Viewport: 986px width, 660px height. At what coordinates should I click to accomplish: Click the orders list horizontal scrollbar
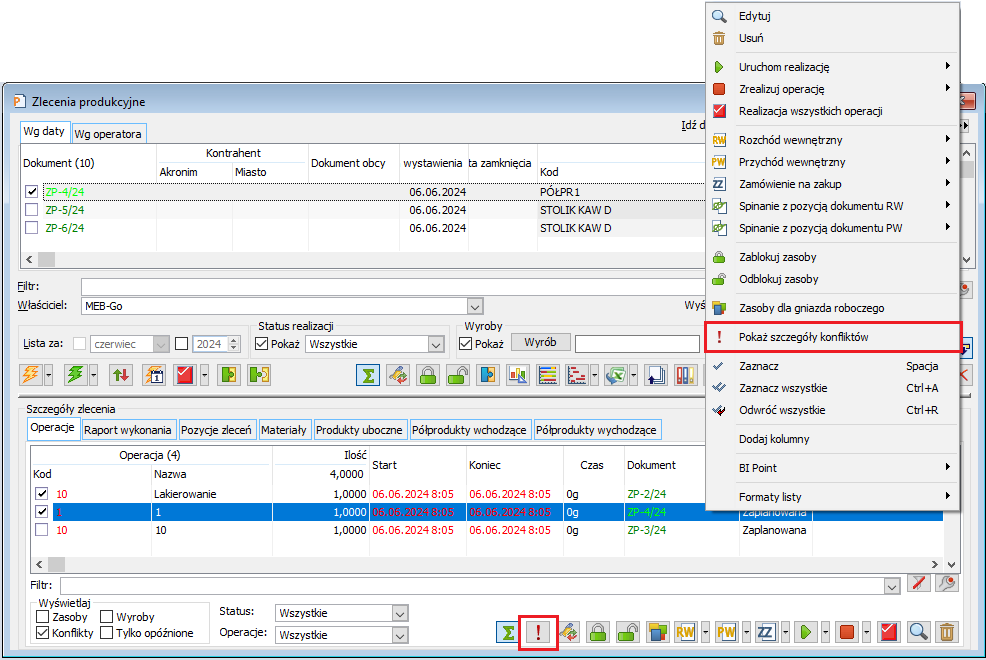point(365,259)
